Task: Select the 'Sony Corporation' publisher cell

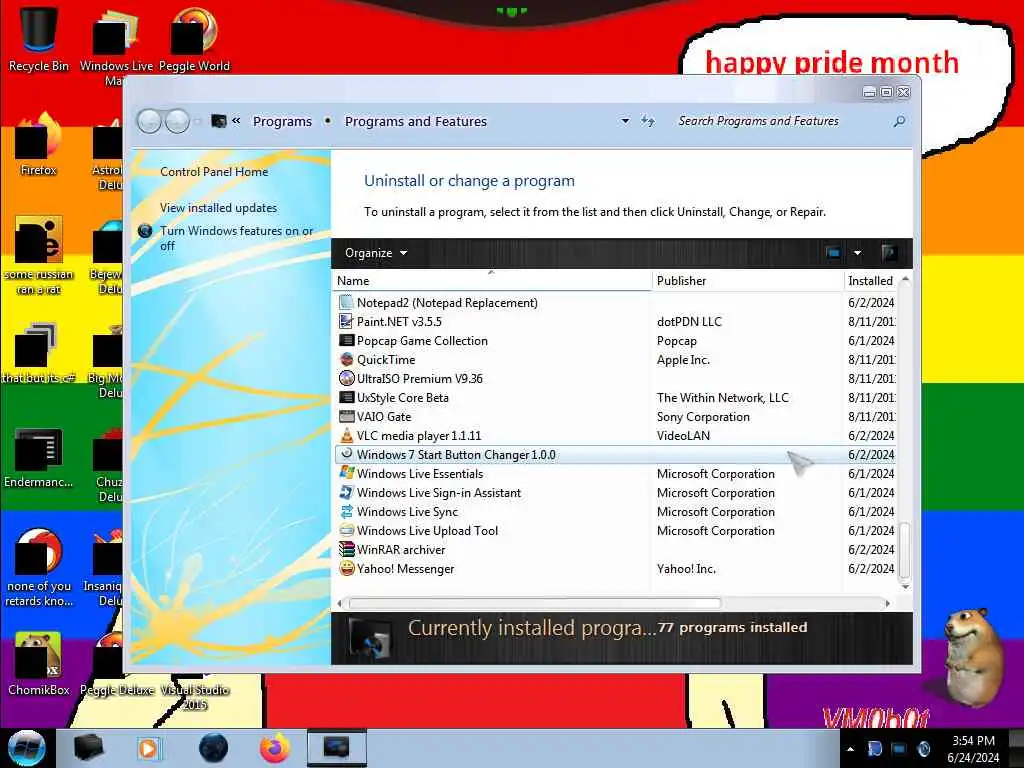Action: pyautogui.click(x=703, y=417)
